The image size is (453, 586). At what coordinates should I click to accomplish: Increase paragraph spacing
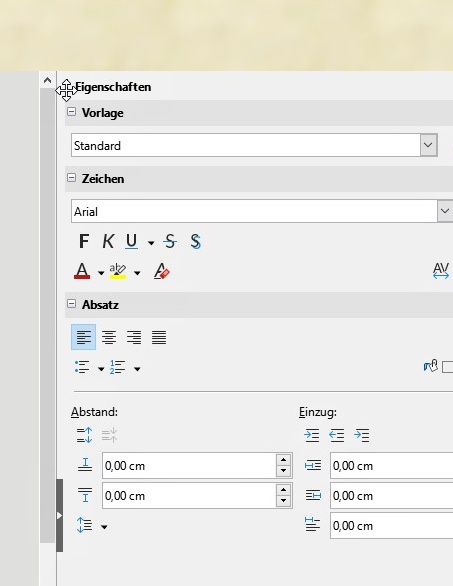84,435
